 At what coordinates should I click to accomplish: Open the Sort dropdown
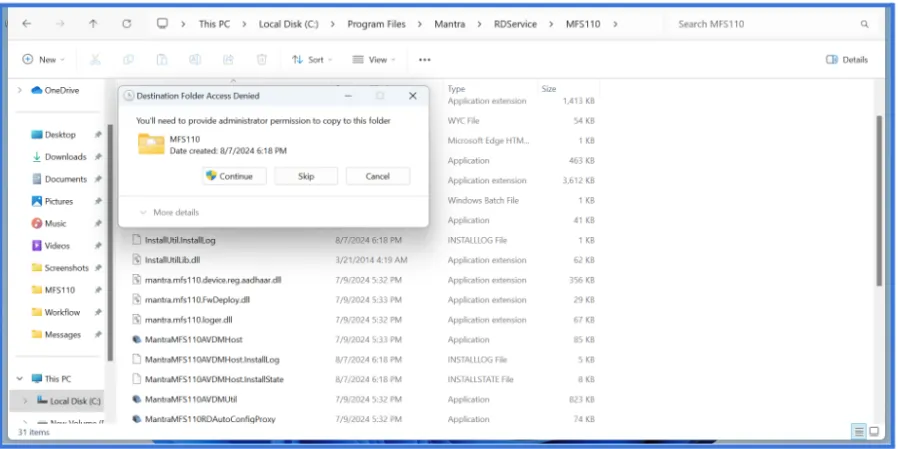(x=312, y=60)
